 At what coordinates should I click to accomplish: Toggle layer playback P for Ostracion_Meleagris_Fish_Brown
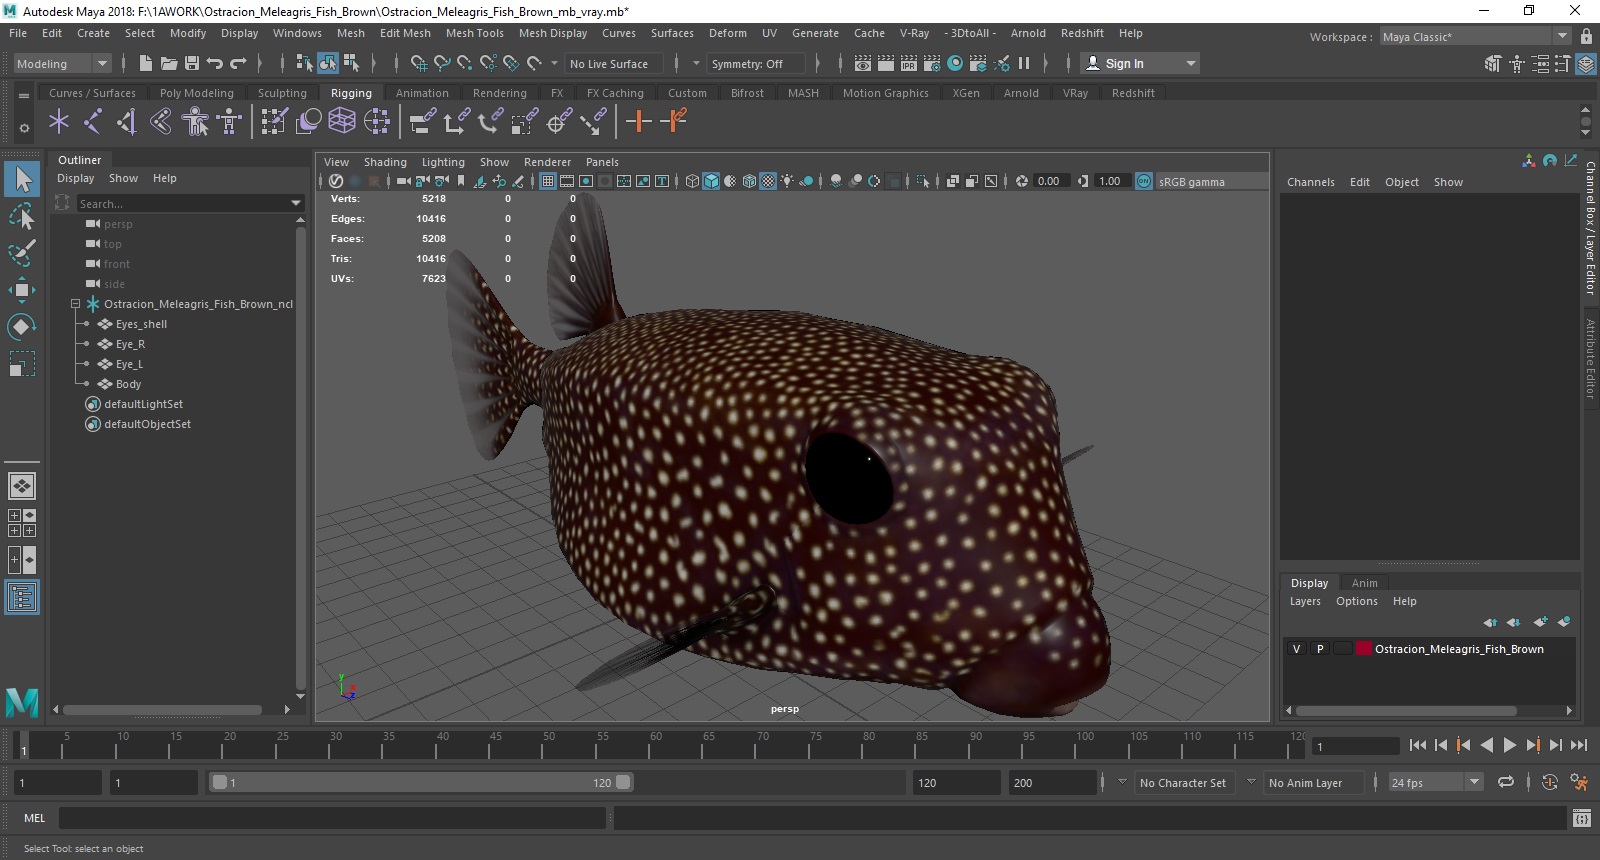[x=1320, y=649]
